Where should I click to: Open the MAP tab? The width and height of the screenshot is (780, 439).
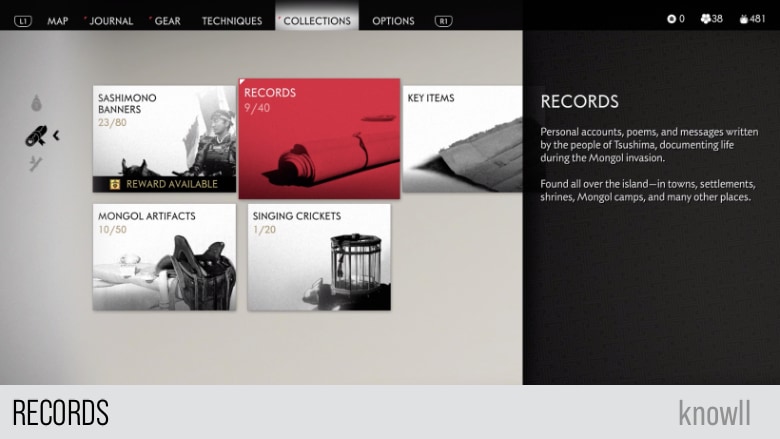click(x=58, y=21)
